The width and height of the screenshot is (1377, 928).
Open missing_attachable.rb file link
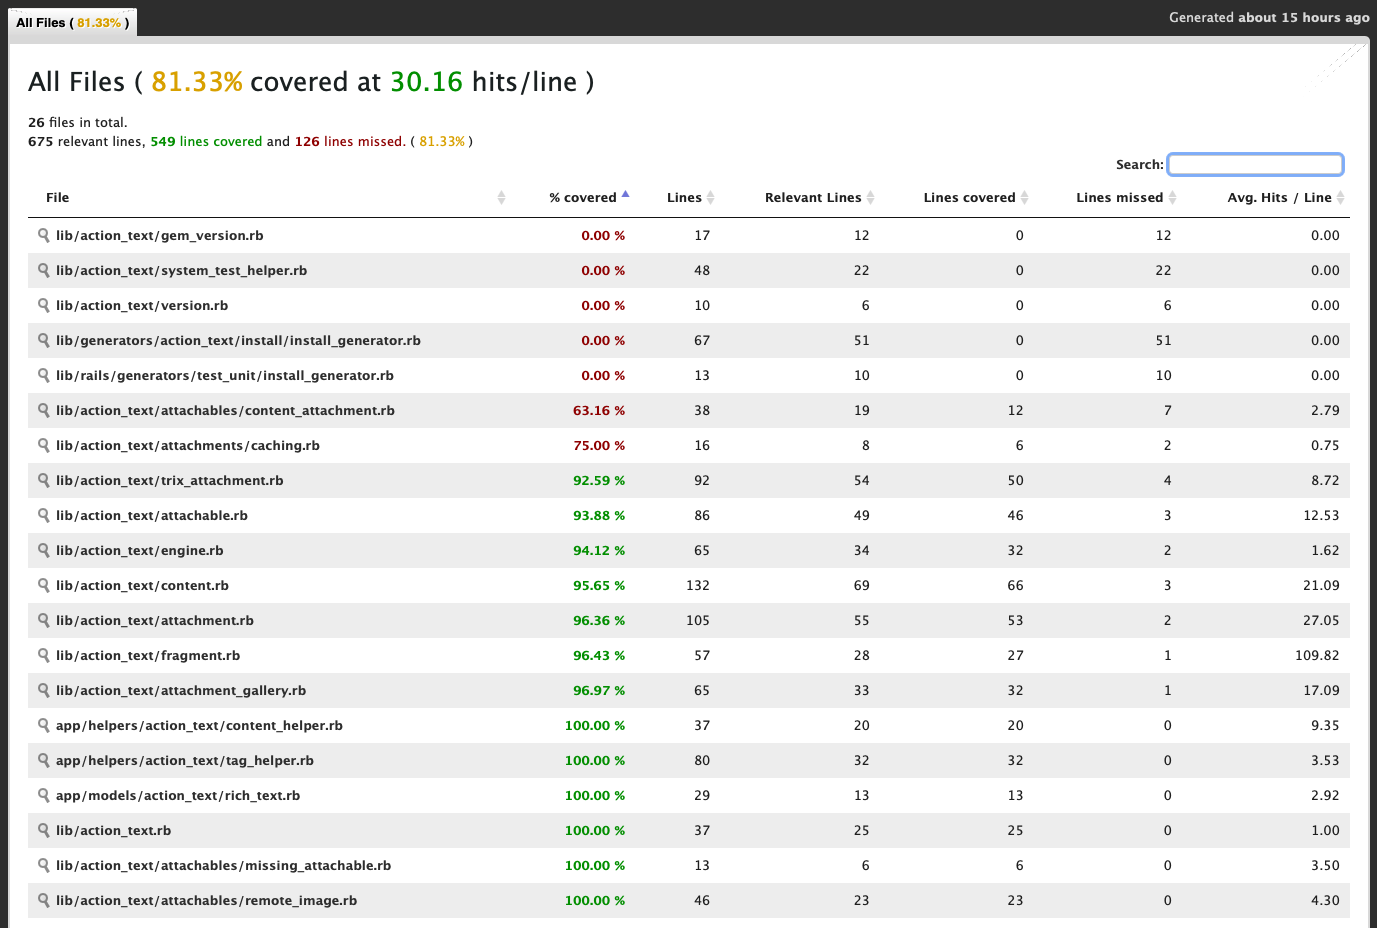[x=223, y=866]
